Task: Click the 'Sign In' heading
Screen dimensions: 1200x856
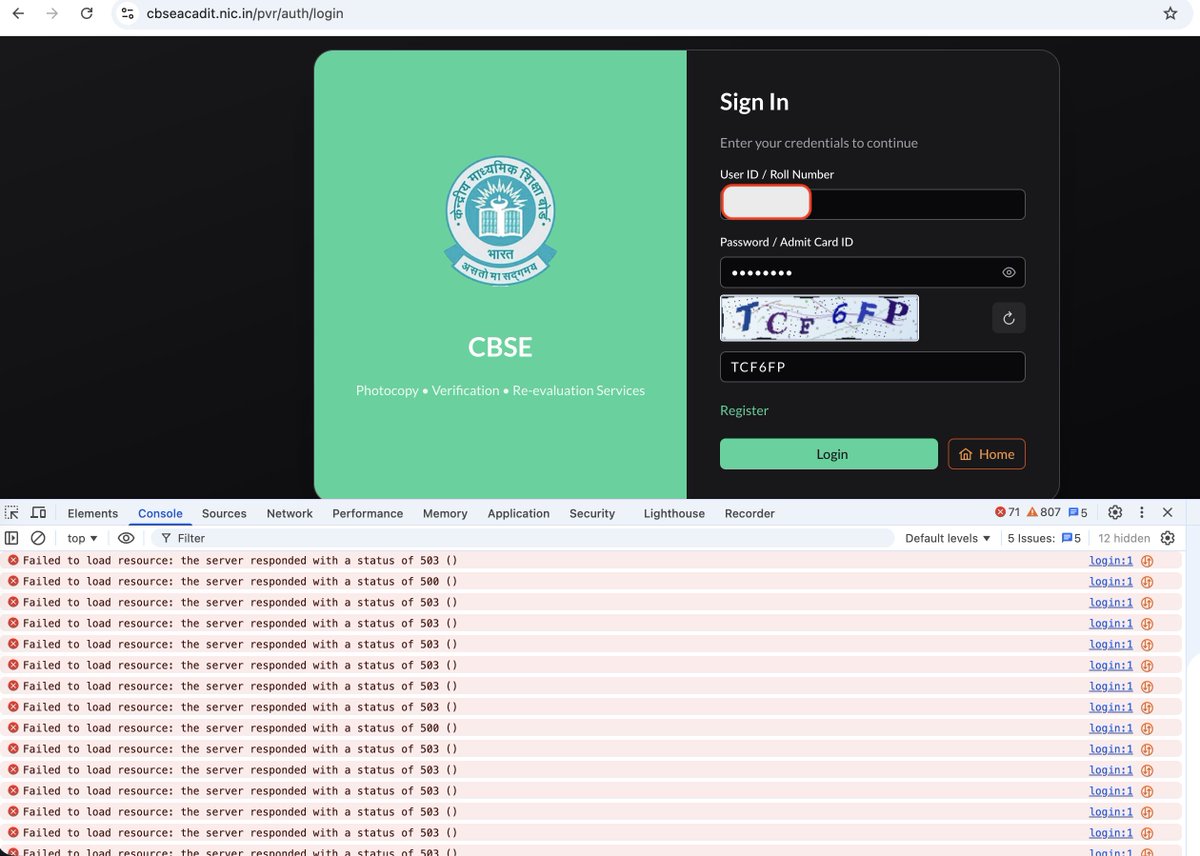Action: coord(754,102)
